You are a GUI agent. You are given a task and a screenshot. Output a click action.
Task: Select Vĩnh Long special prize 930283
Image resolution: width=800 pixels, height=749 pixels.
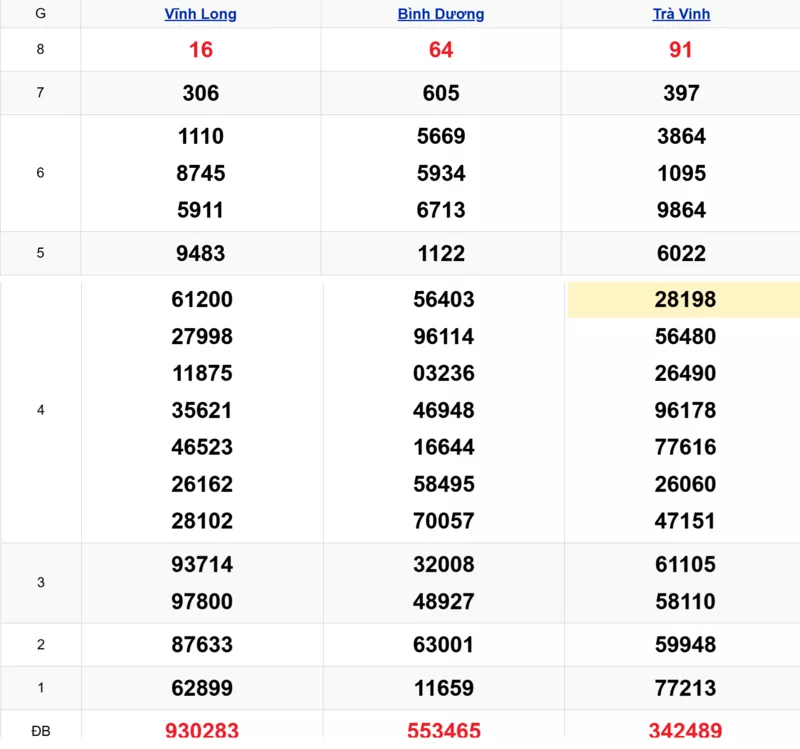(x=201, y=731)
